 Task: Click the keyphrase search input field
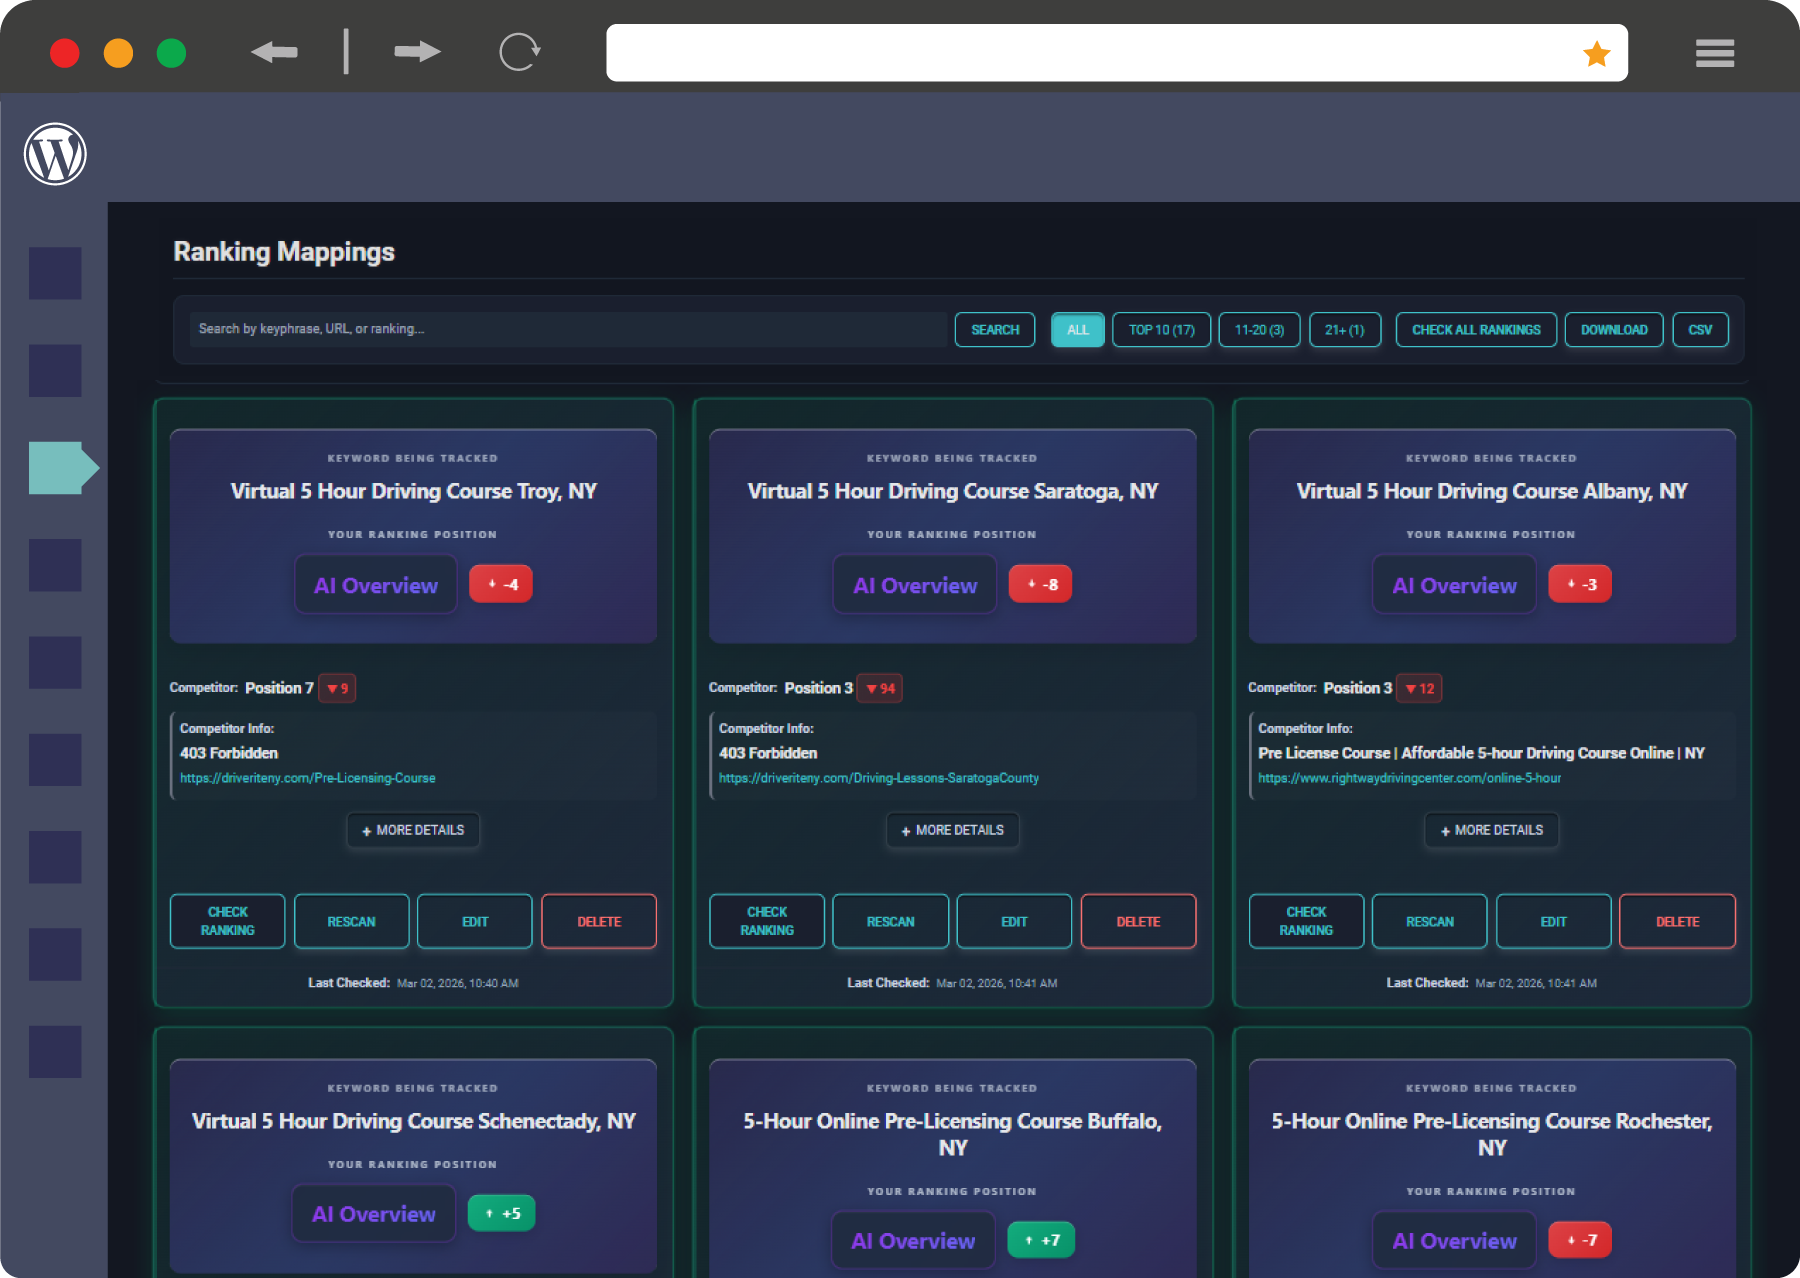tap(568, 329)
